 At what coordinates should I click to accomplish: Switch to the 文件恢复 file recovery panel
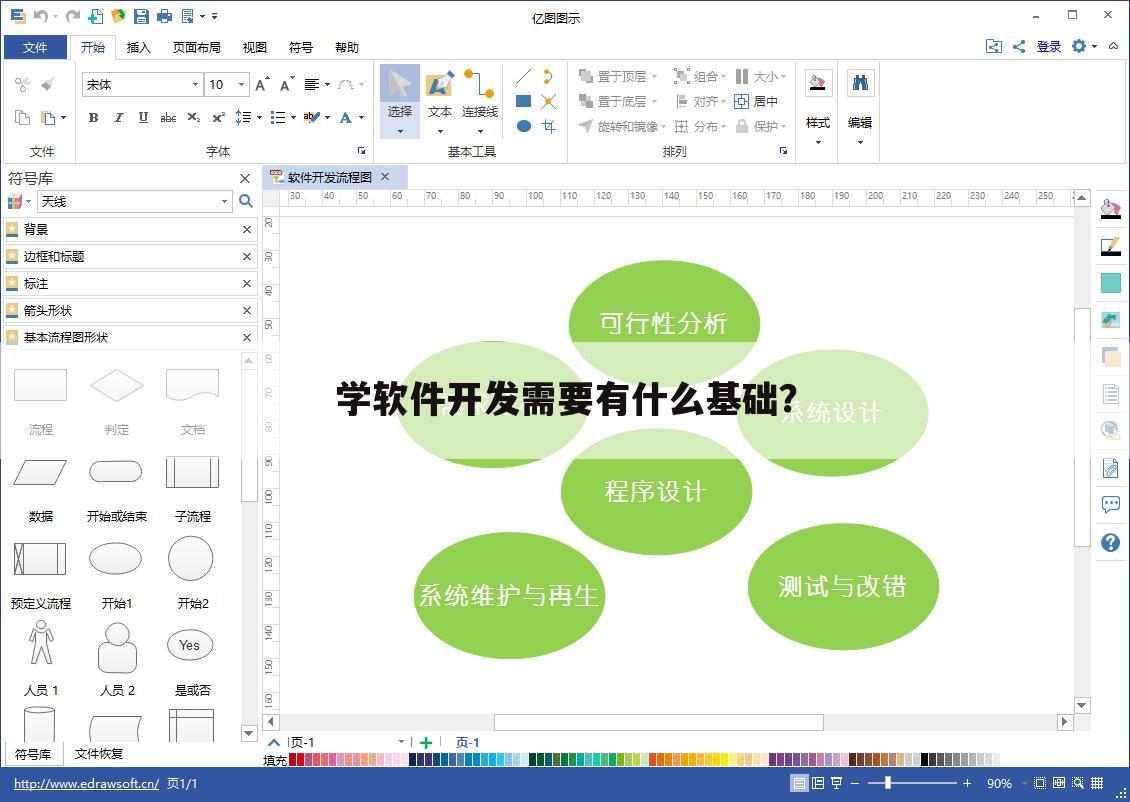[x=99, y=754]
